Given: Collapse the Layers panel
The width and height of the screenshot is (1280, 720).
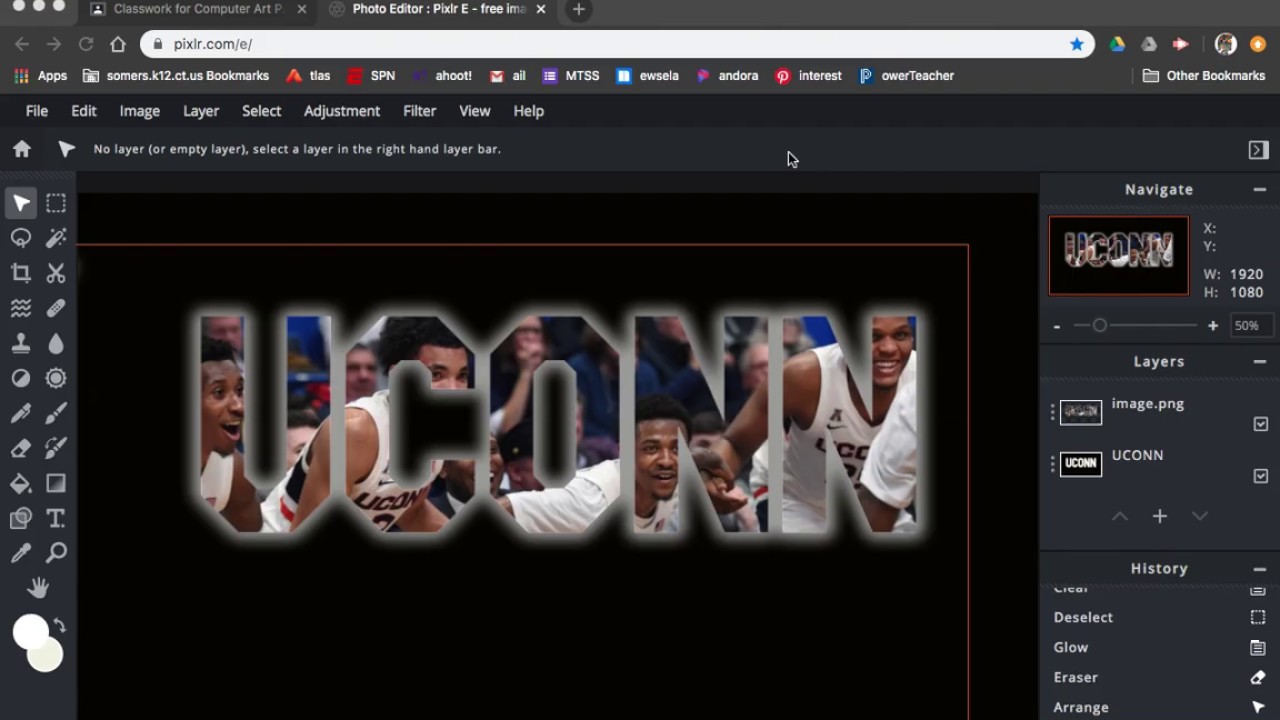Looking at the screenshot, I should pos(1260,361).
